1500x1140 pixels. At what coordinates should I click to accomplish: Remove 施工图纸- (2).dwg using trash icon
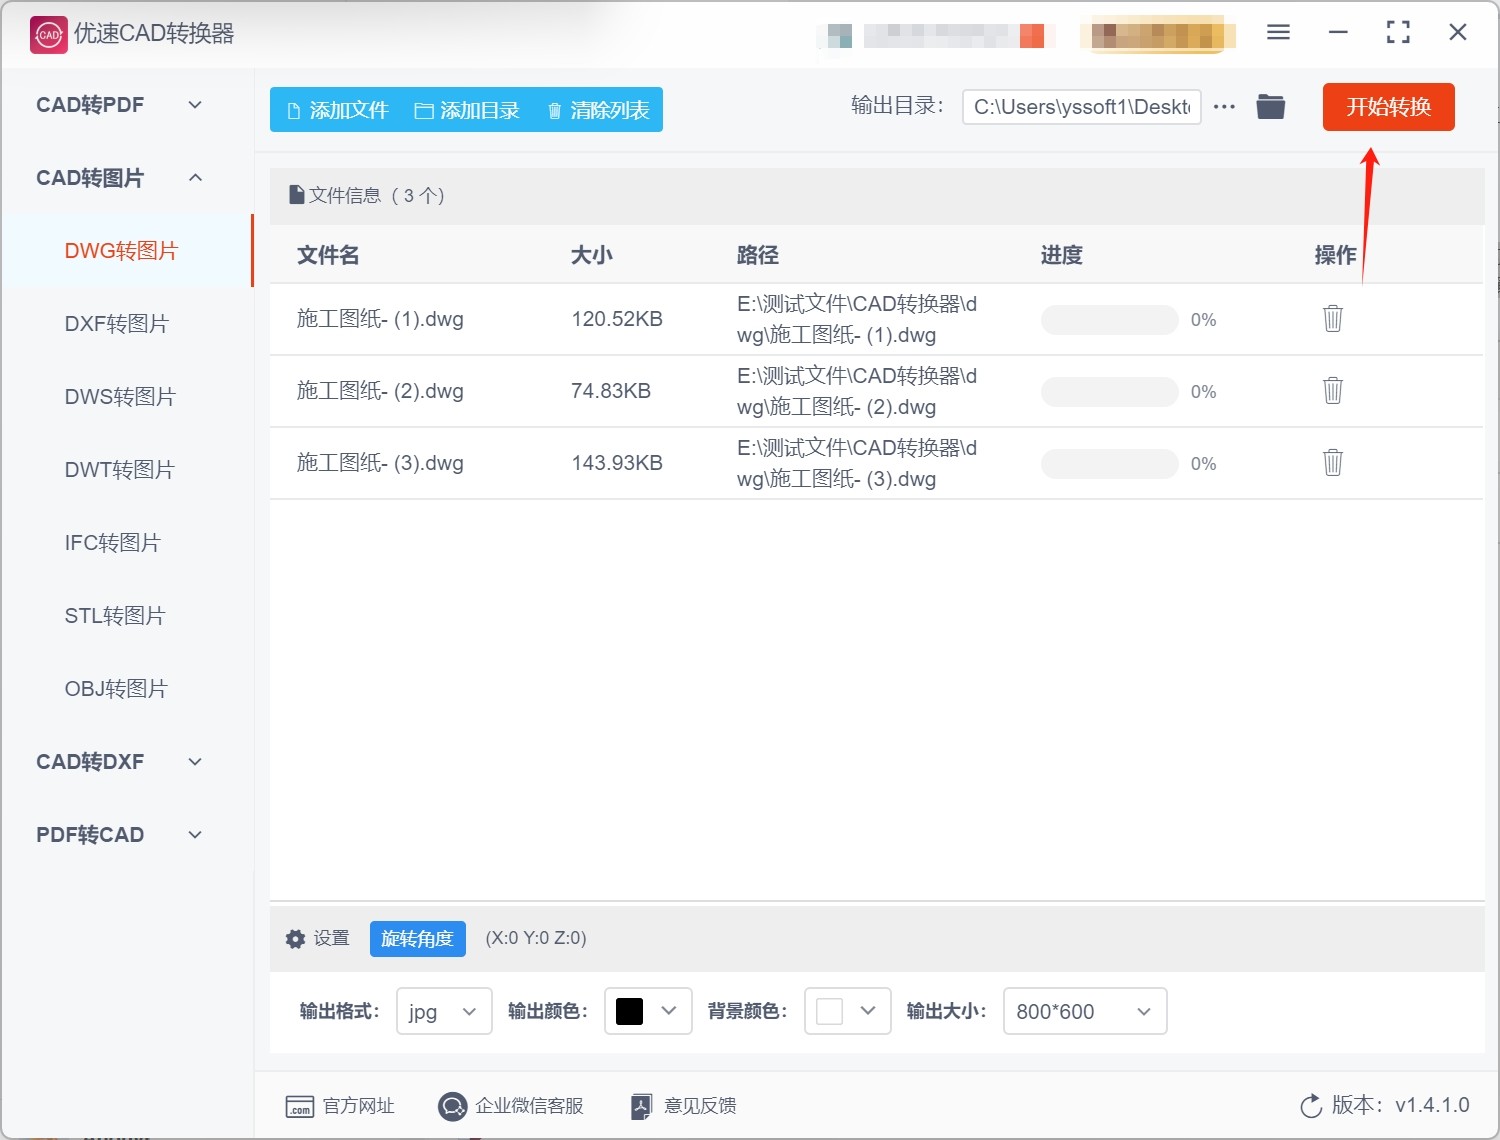[x=1332, y=391]
